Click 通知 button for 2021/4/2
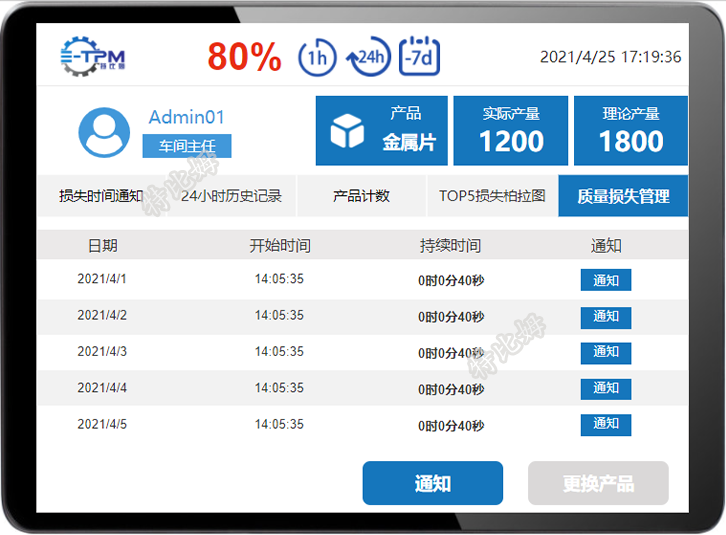726x535 pixels. click(x=606, y=317)
